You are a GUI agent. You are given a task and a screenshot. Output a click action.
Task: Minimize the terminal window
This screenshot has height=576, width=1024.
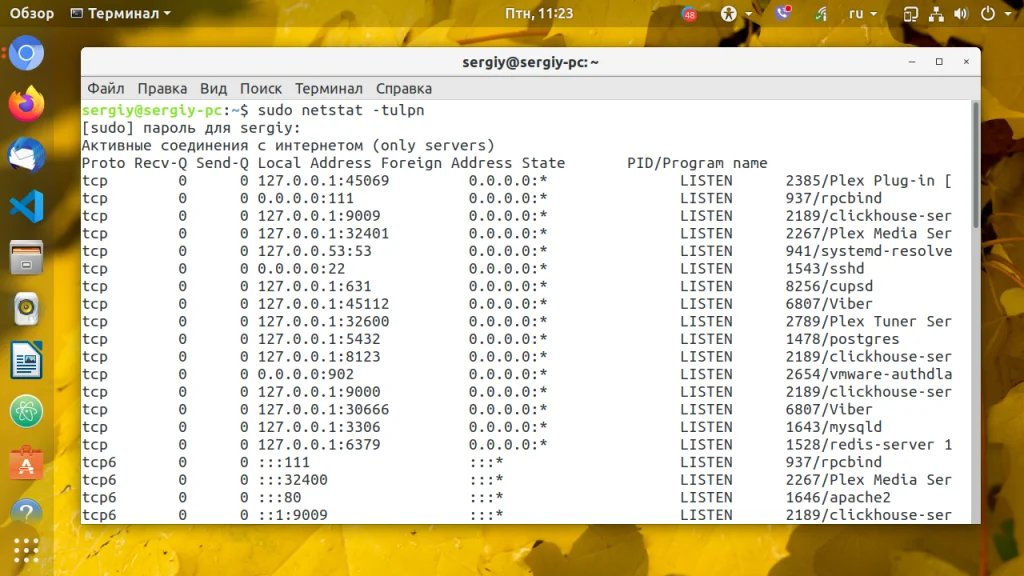pos(912,61)
